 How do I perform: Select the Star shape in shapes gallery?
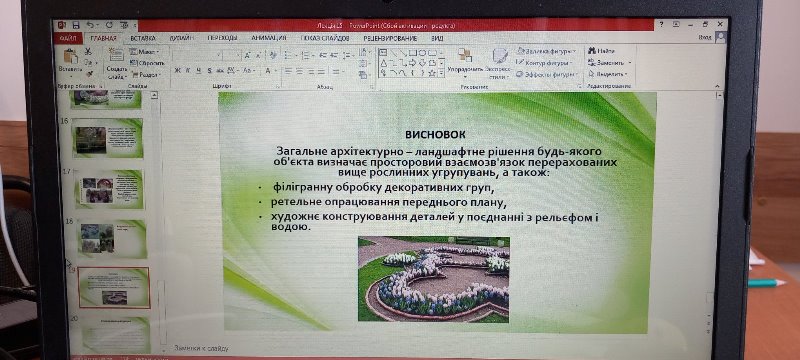coord(432,73)
